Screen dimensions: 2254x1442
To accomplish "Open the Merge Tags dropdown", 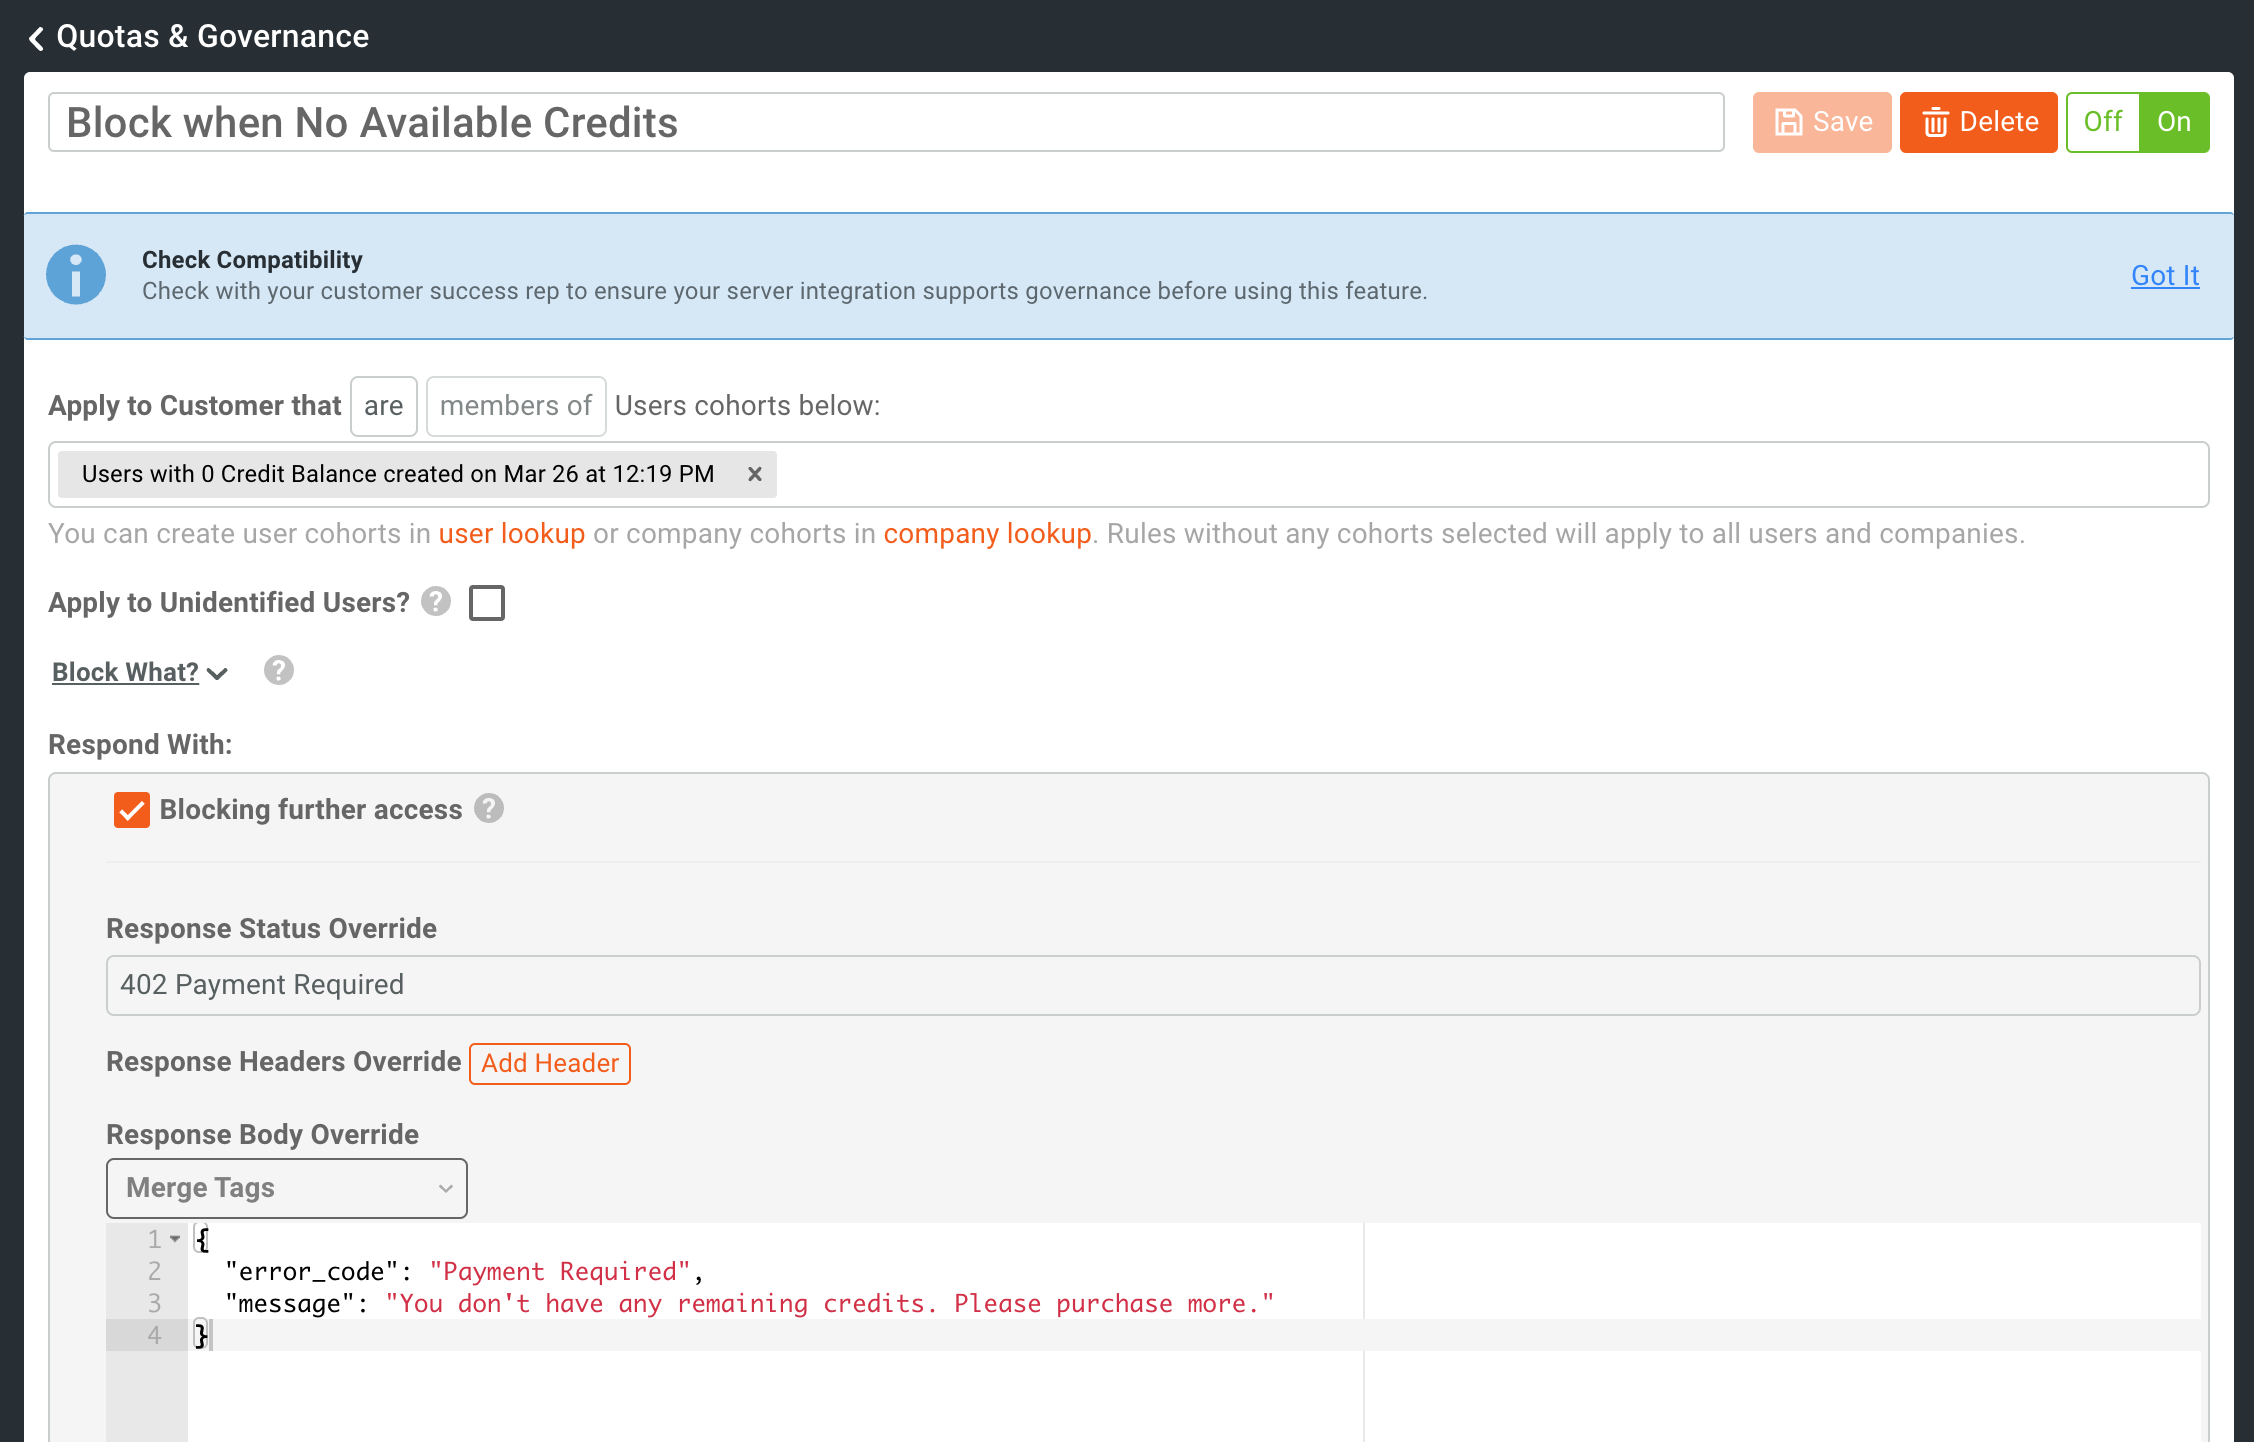I will (x=286, y=1188).
